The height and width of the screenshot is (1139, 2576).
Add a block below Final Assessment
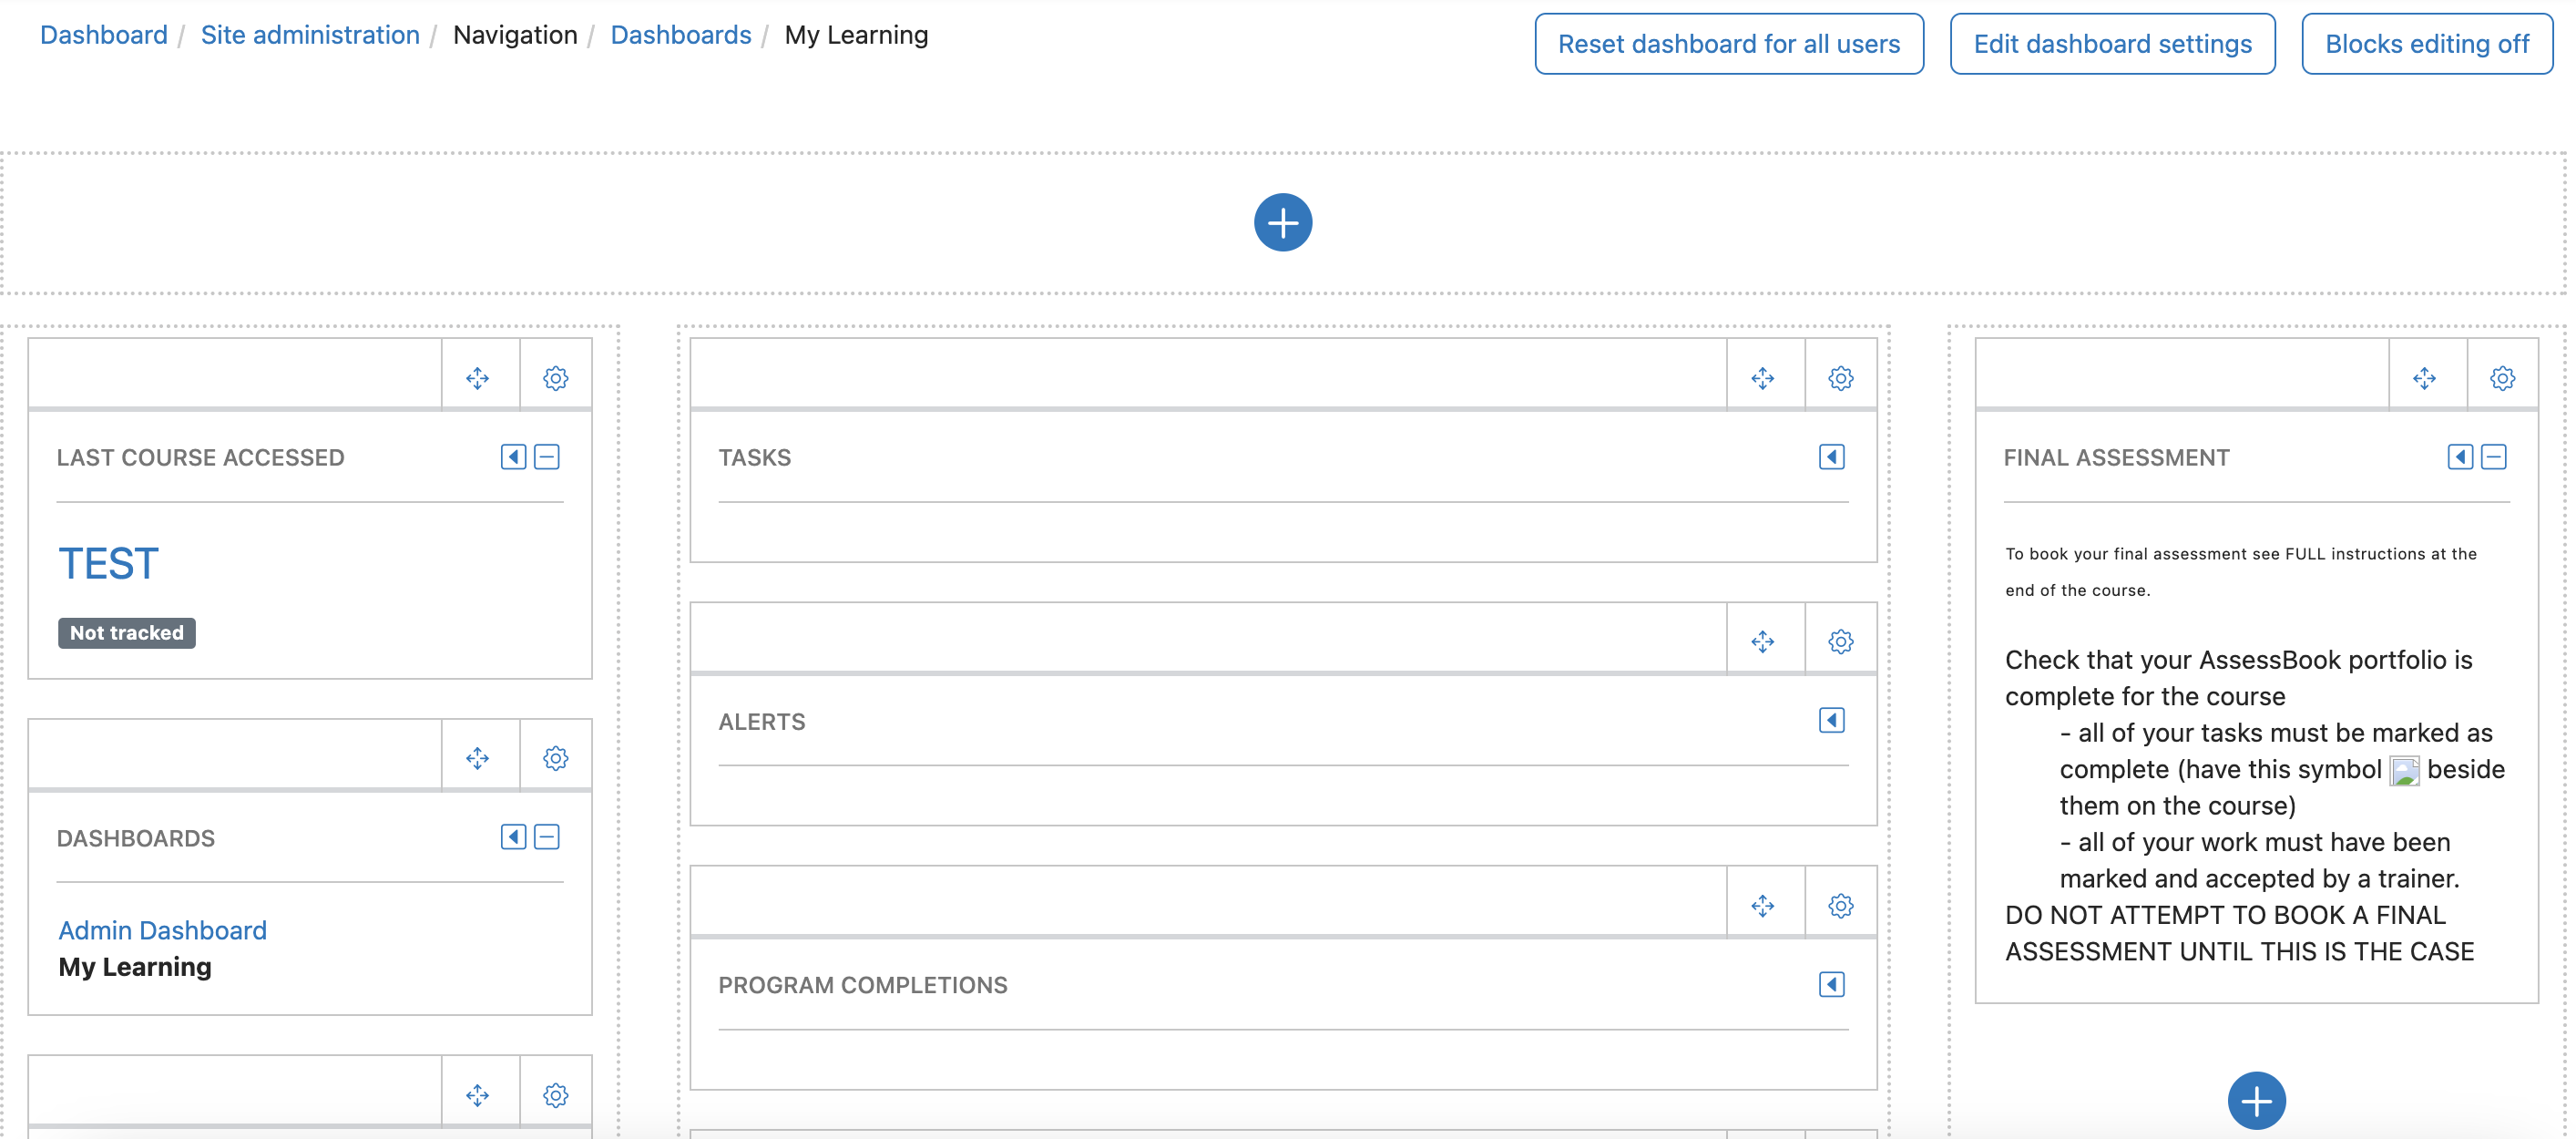pos(2257,1101)
